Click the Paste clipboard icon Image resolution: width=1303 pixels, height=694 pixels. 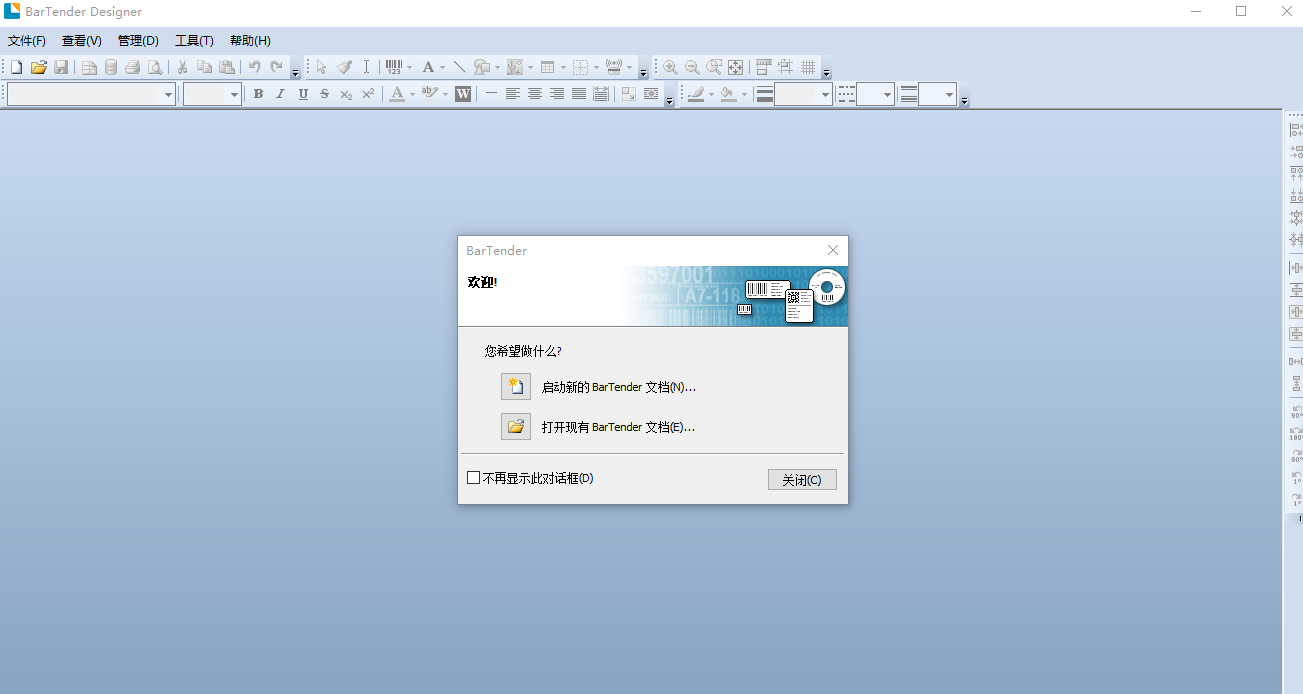point(227,67)
